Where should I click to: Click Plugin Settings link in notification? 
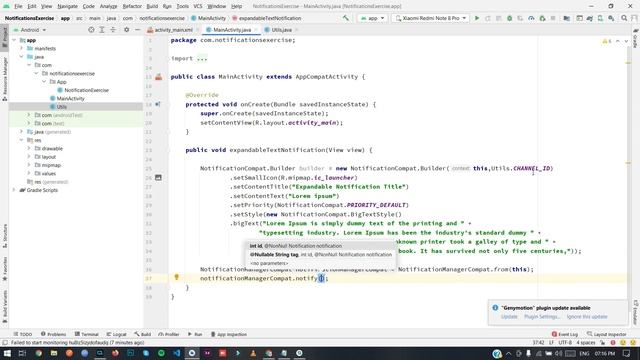point(542,317)
